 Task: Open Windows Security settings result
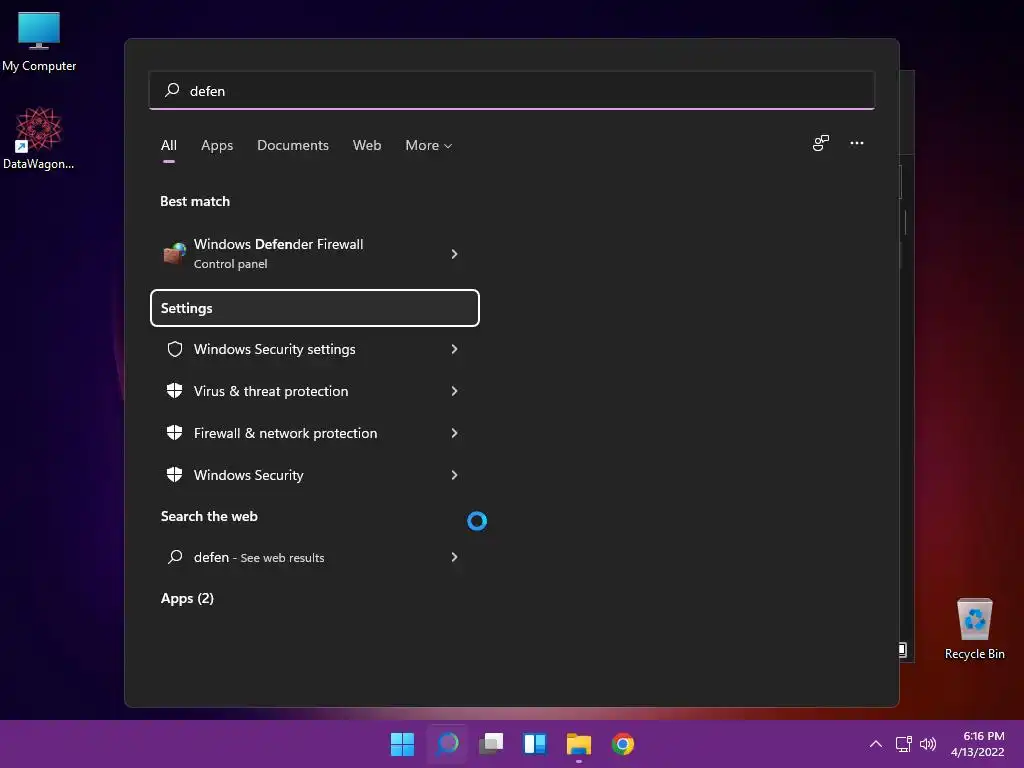314,349
